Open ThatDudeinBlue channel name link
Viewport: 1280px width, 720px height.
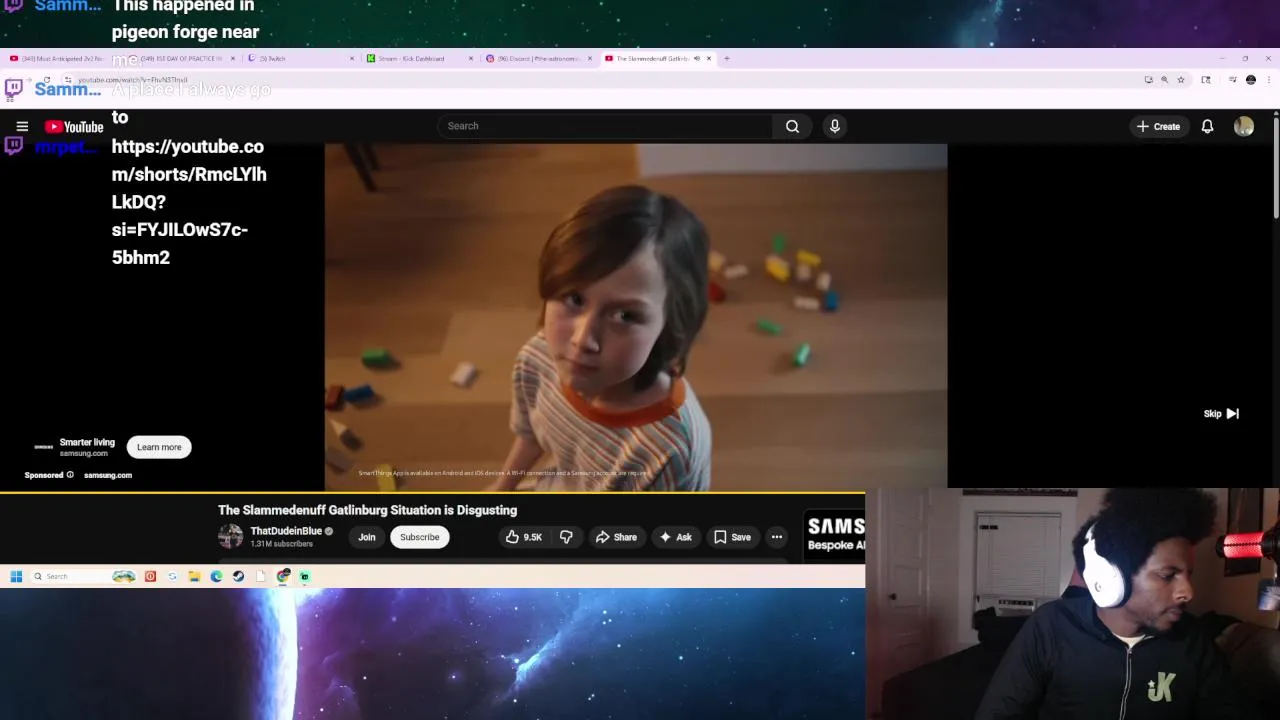pyautogui.click(x=286, y=531)
